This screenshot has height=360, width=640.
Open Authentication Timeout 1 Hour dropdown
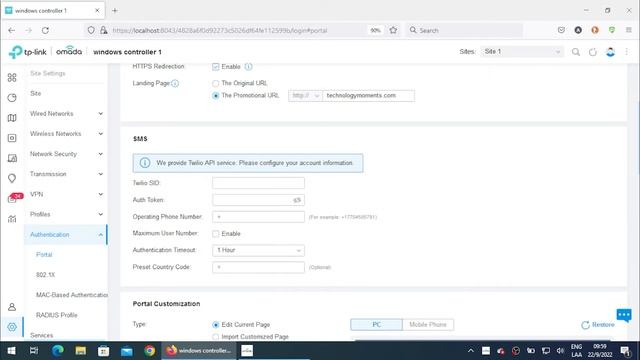258,250
